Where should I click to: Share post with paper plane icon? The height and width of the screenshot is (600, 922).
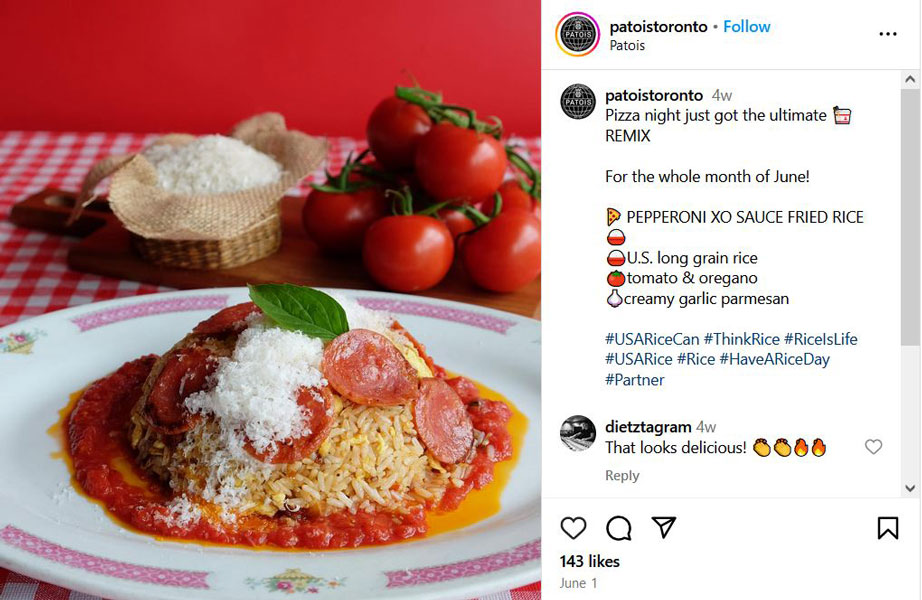pos(664,527)
